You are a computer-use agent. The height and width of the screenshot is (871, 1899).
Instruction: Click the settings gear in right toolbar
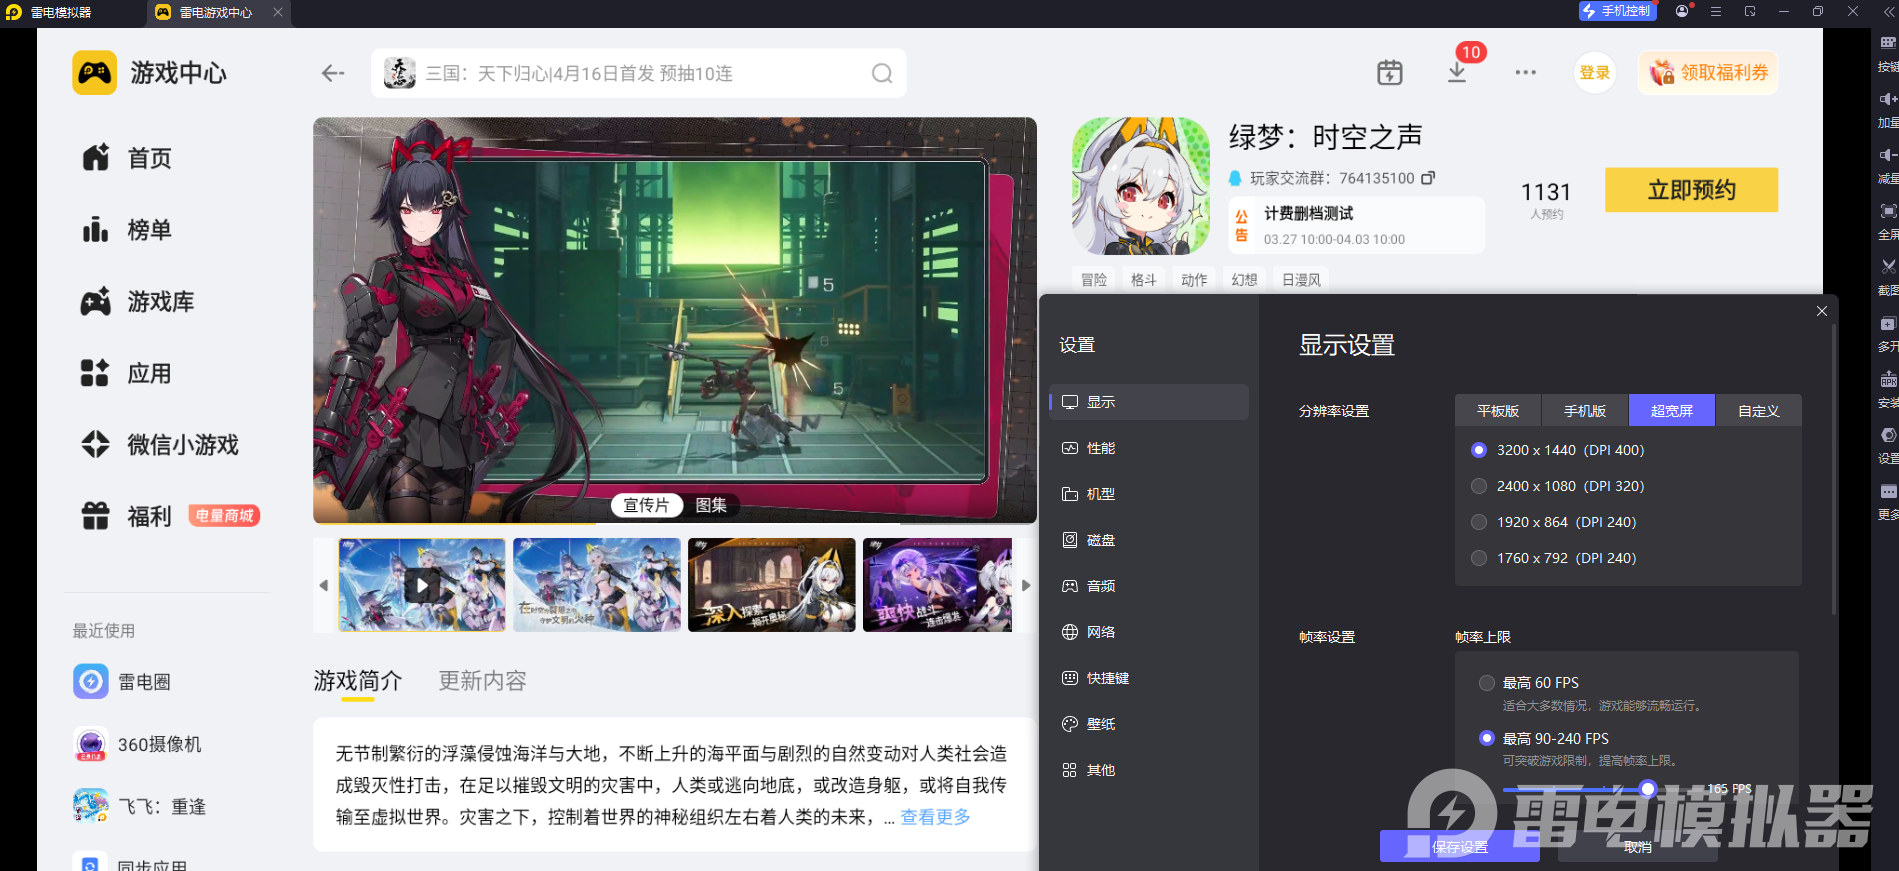click(1887, 436)
